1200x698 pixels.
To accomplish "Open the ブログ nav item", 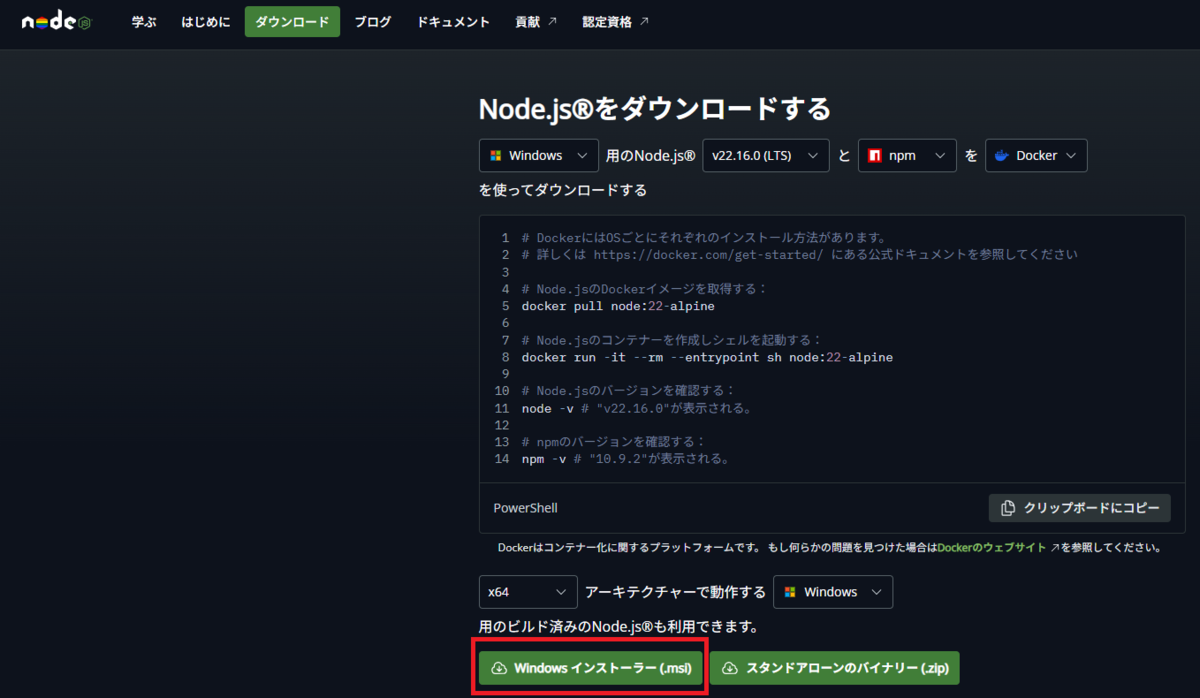I will pyautogui.click(x=373, y=22).
